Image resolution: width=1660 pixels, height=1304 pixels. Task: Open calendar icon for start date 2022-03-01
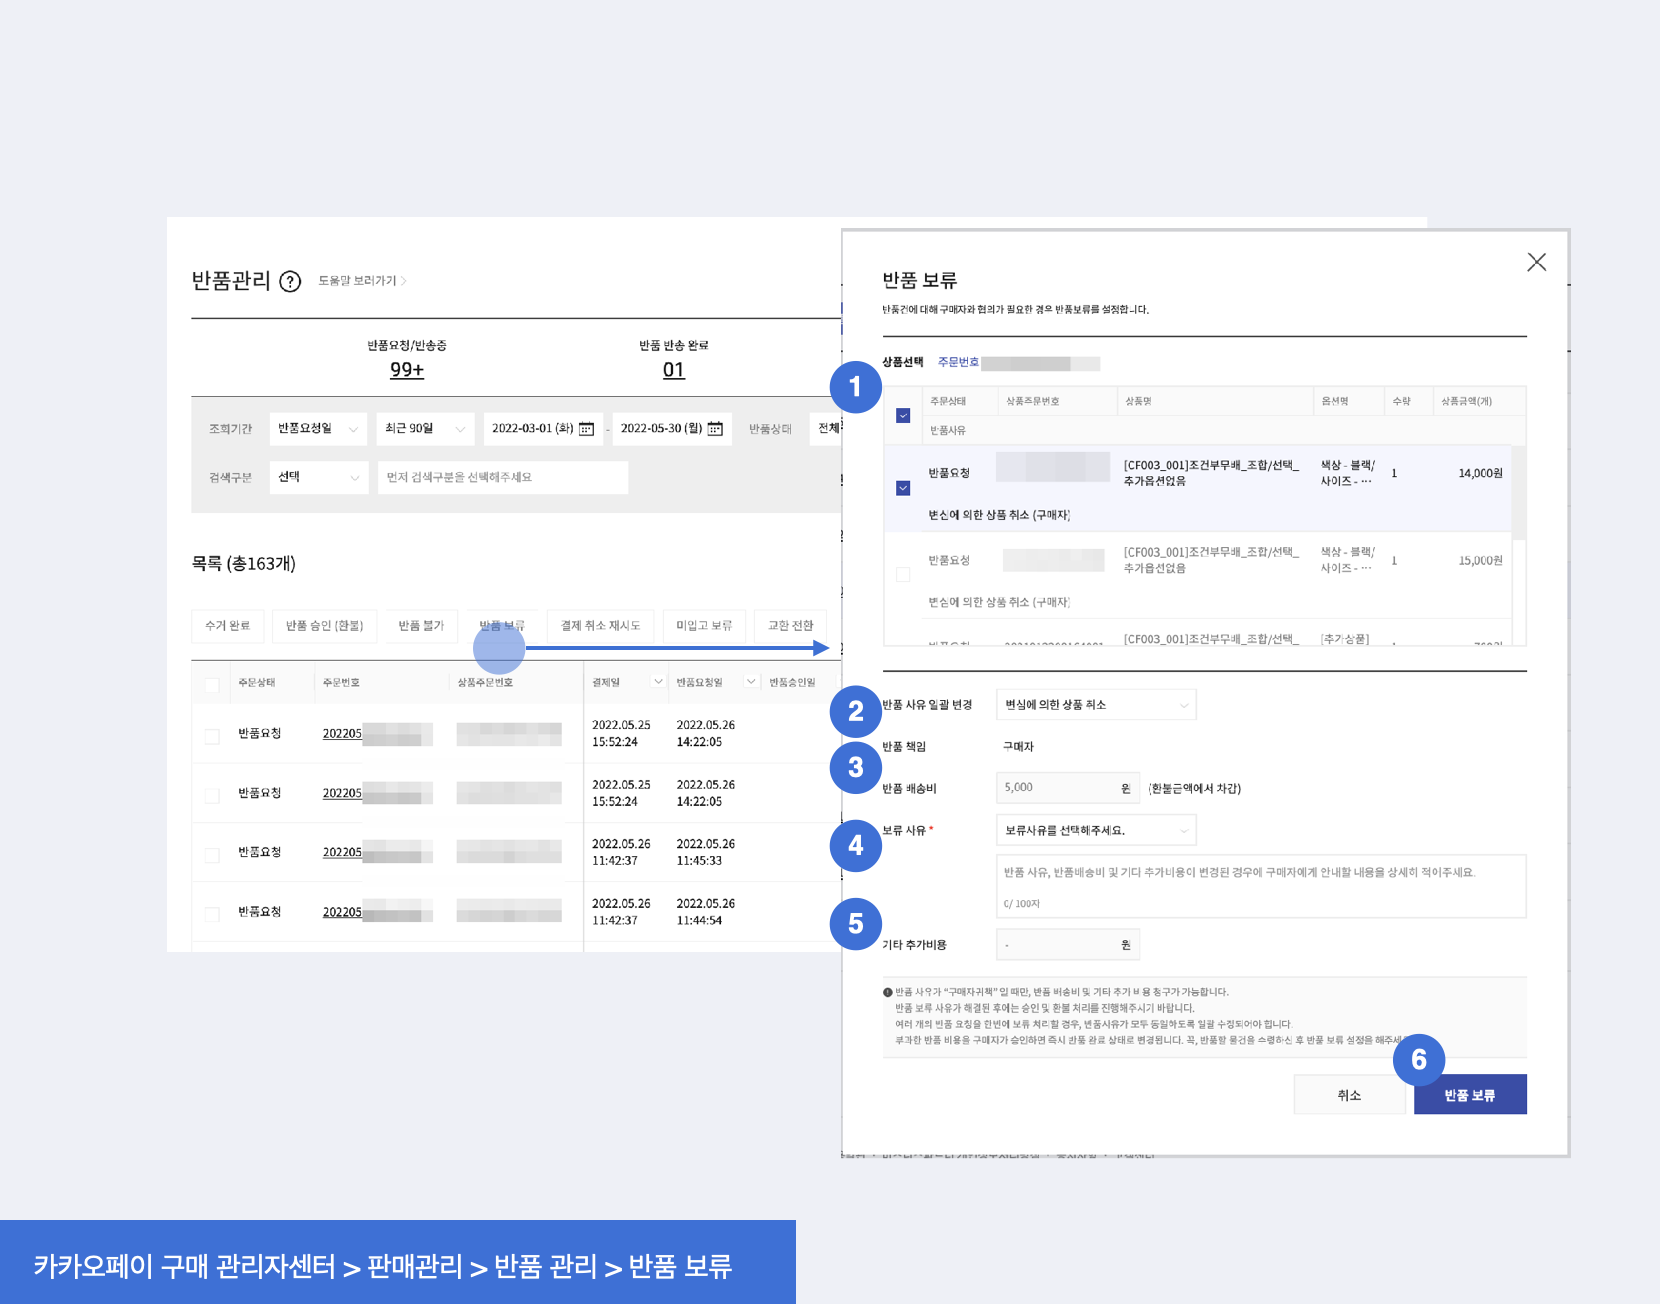(587, 429)
